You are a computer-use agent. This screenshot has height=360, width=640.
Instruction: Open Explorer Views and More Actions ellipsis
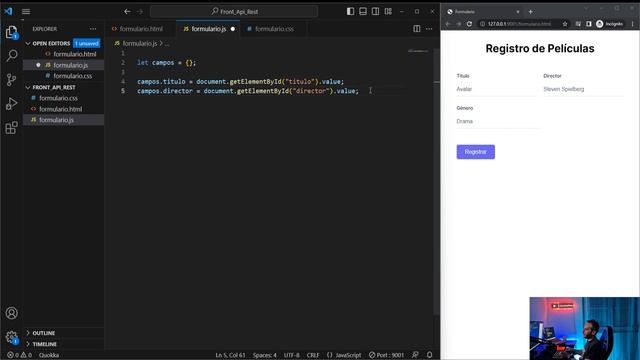pyautogui.click(x=93, y=29)
